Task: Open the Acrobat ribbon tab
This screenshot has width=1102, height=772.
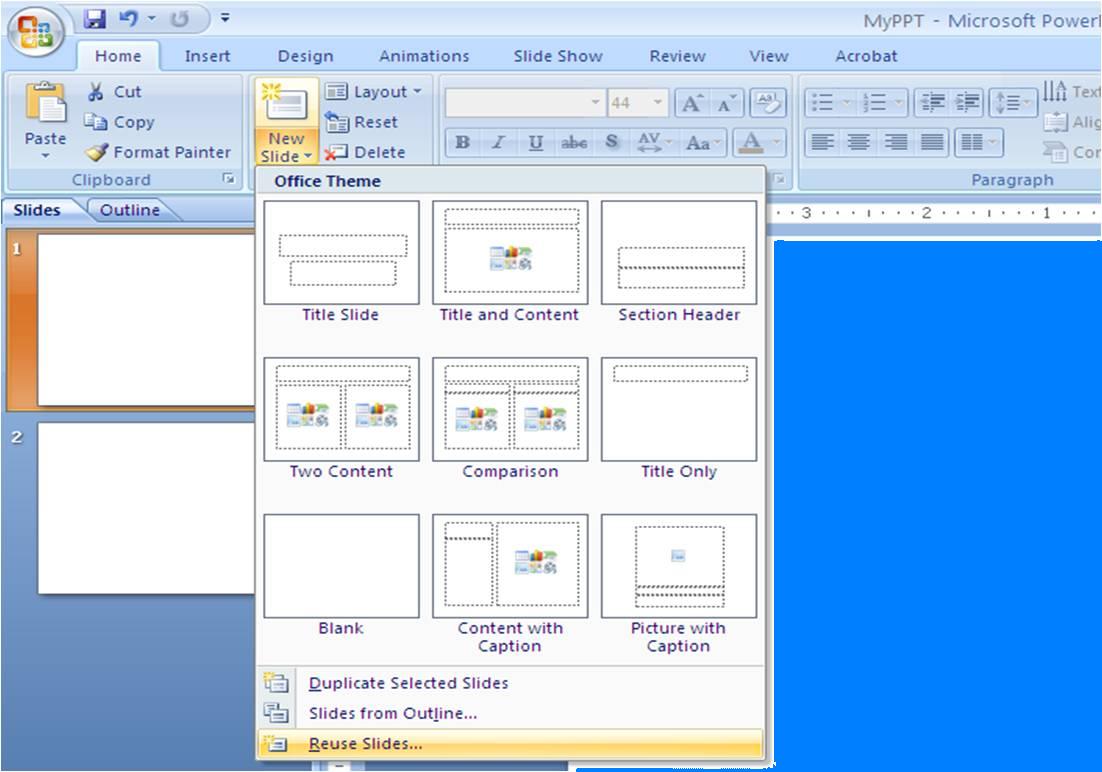Action: [x=866, y=56]
